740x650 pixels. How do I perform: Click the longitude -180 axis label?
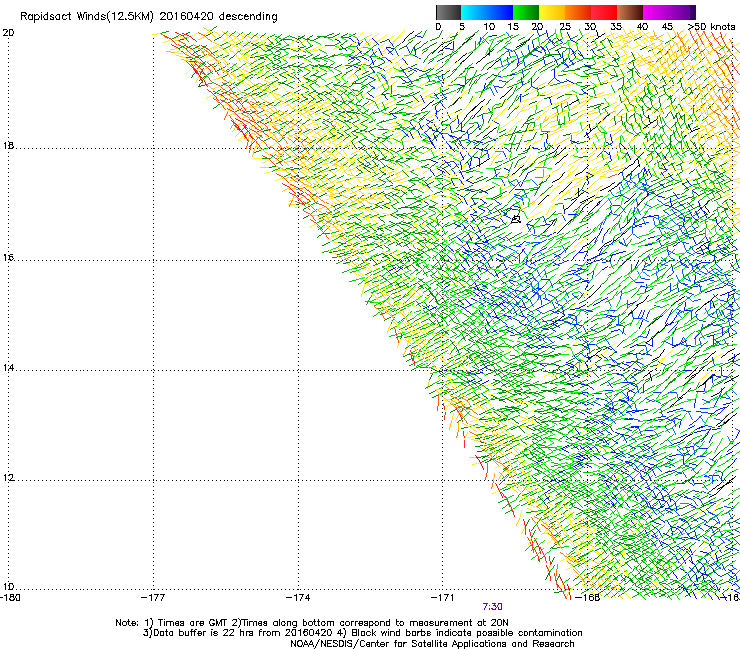(10, 598)
